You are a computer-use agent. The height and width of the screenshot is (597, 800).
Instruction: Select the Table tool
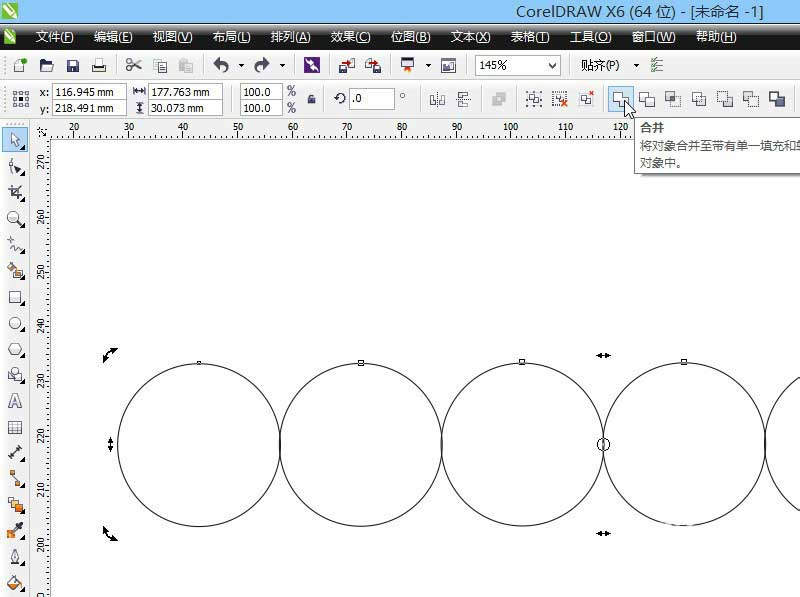pos(15,427)
